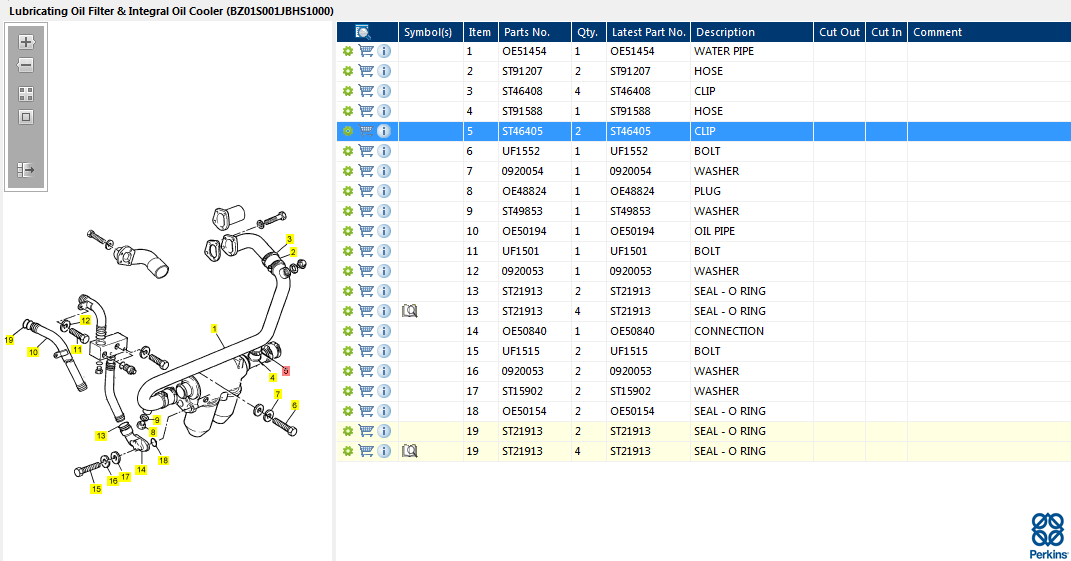This screenshot has height=561, width=1071.
Task: Select callout 18 on the diagram
Action: tap(163, 461)
